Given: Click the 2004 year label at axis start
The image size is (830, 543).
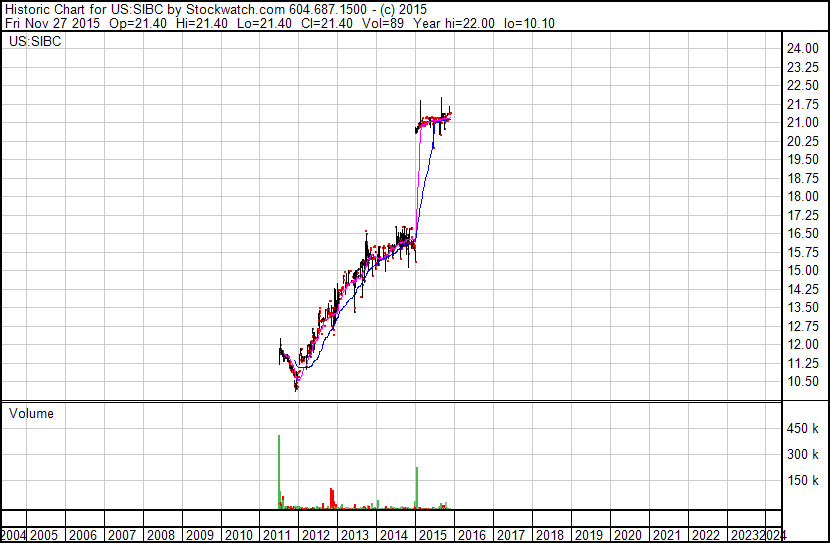Looking at the screenshot, I should pos(14,535).
